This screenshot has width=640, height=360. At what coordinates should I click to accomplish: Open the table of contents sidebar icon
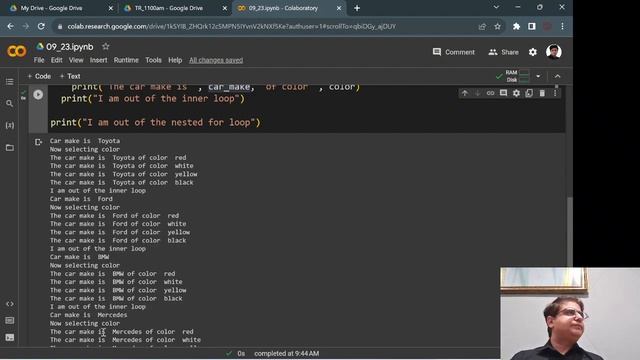click(9, 82)
